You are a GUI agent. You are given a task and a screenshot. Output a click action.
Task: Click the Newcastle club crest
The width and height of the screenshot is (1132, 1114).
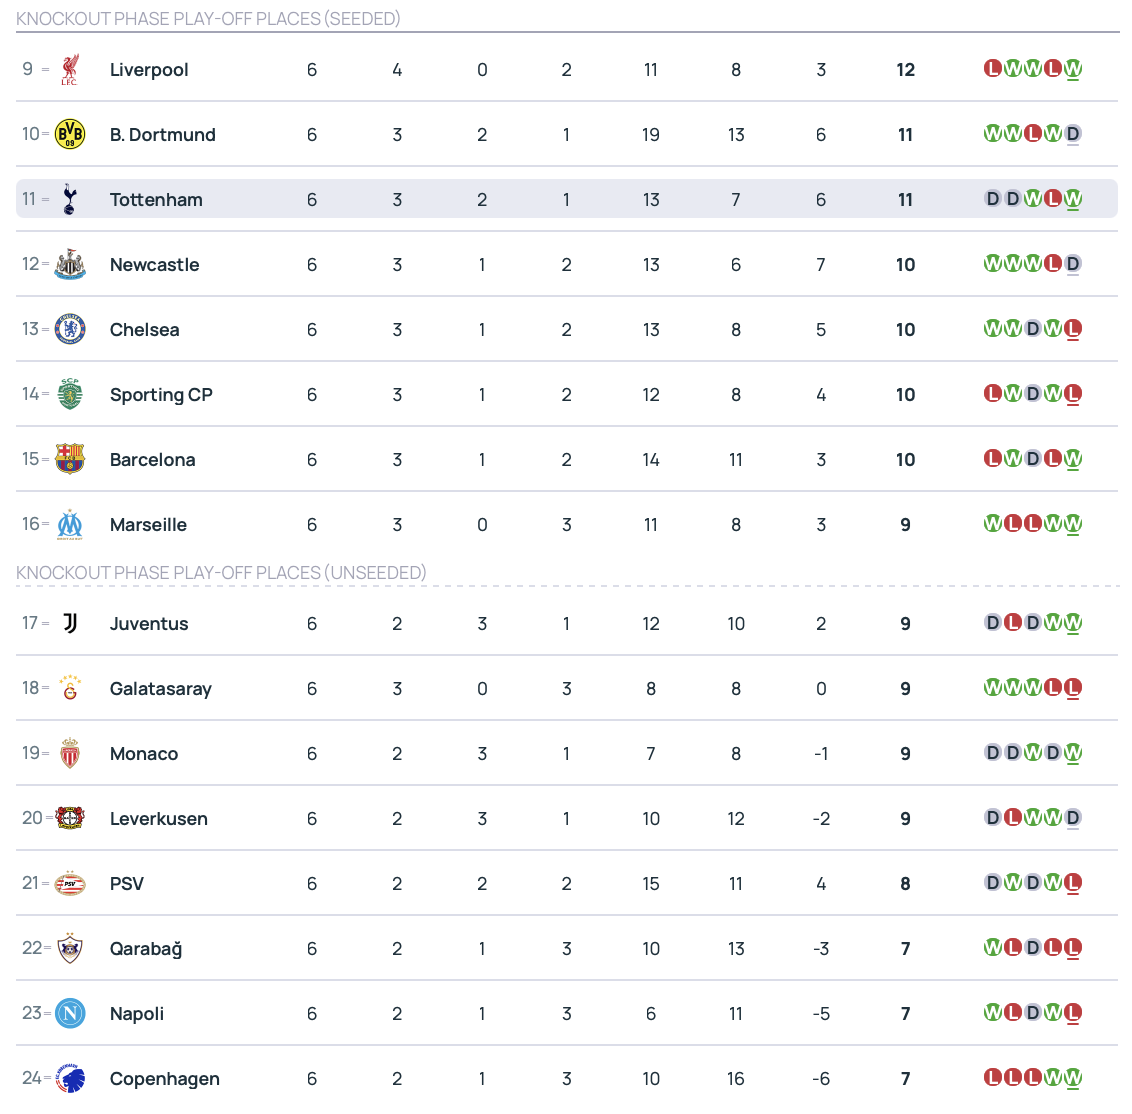(x=69, y=264)
